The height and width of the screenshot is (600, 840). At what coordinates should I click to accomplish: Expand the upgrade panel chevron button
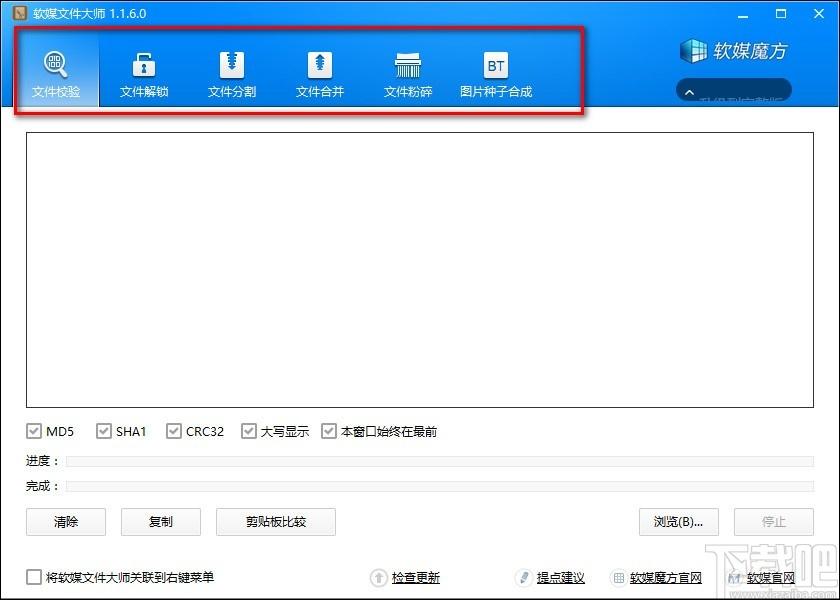tap(689, 92)
